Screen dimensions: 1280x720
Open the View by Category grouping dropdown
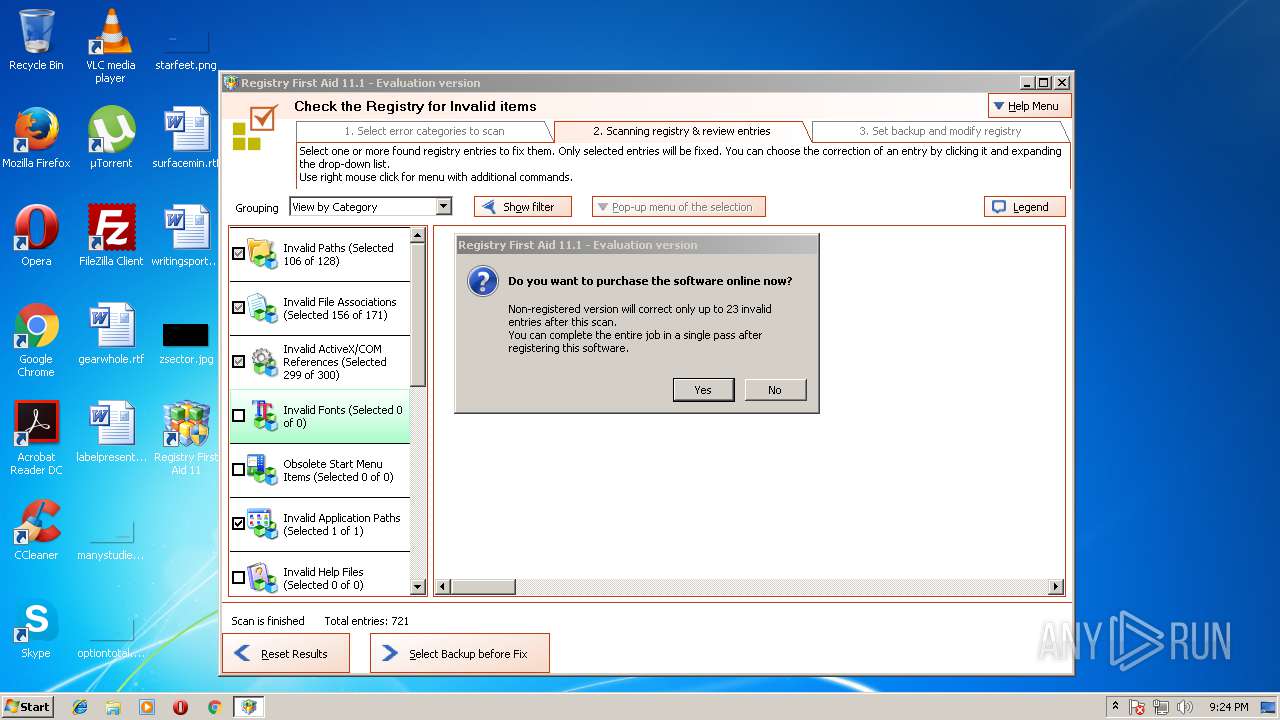tap(371, 207)
